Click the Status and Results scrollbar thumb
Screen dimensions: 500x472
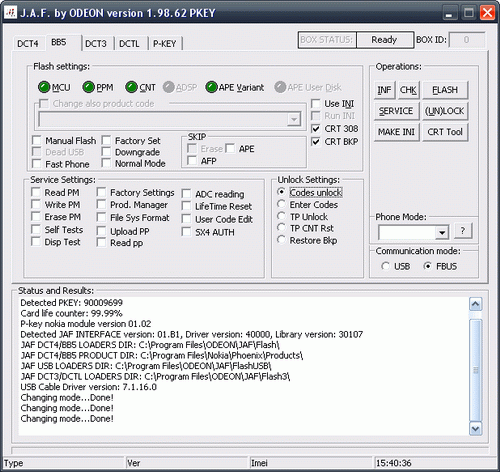(476, 370)
